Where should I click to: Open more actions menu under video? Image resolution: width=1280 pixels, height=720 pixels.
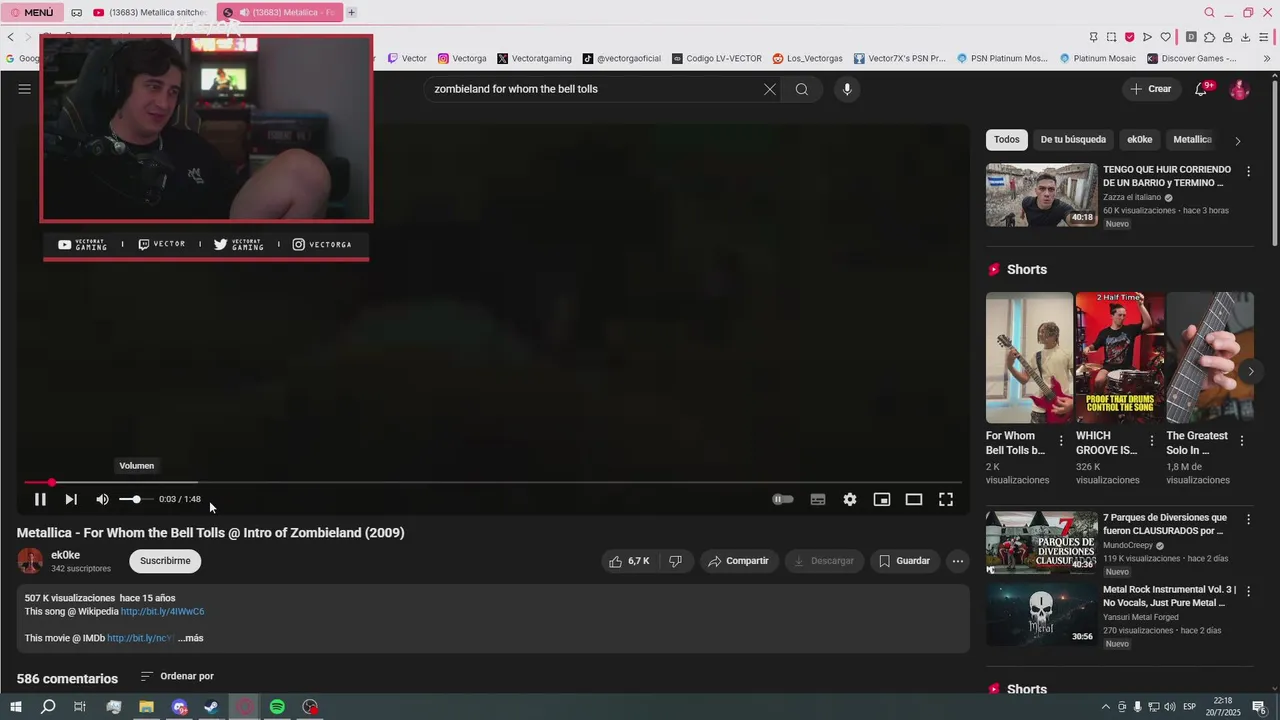coord(958,561)
